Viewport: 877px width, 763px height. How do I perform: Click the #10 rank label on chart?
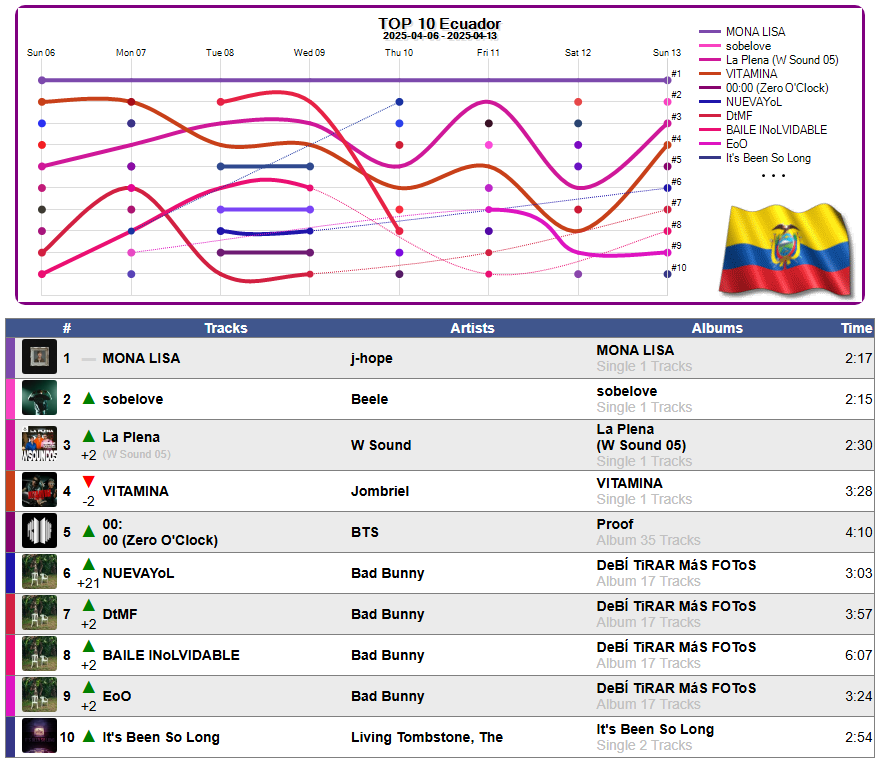tap(679, 267)
